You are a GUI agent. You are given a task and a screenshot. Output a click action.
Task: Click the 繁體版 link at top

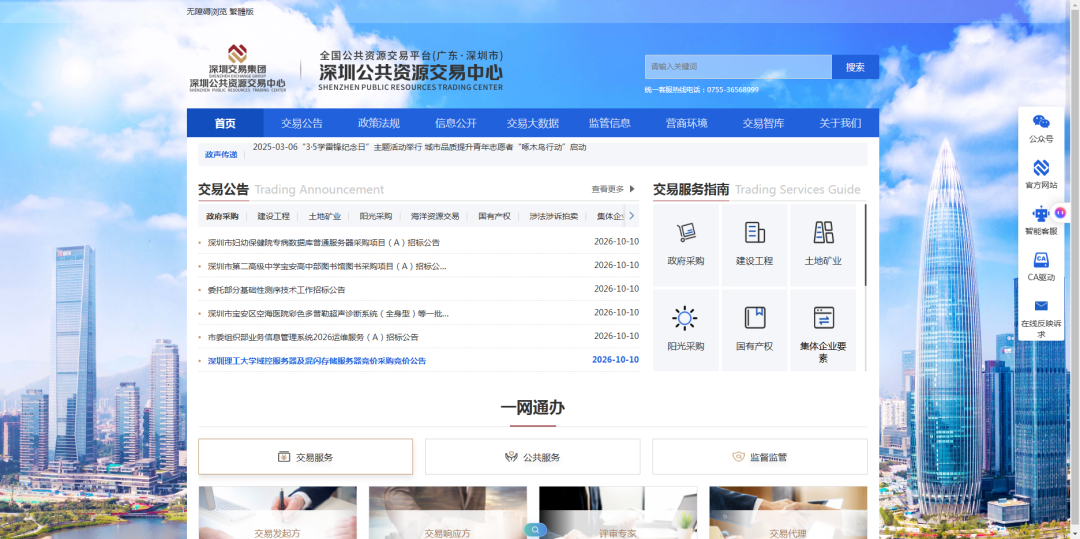tap(241, 12)
